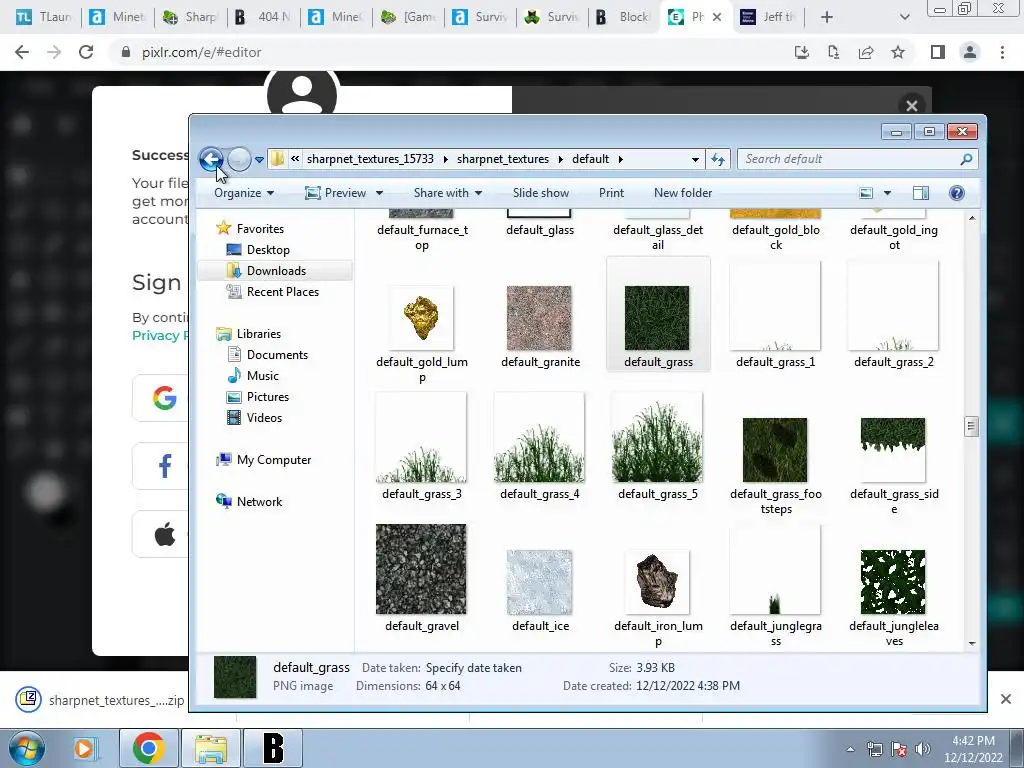This screenshot has width=1024, height=768.
Task: Open Videos library
Action: [264, 417]
